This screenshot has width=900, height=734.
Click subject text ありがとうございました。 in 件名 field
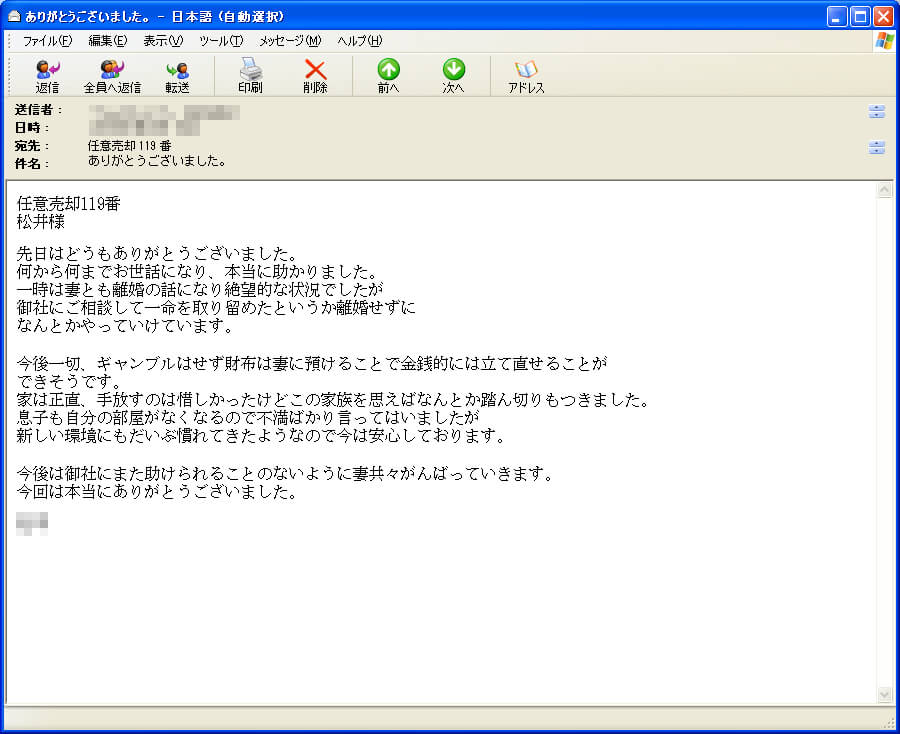[157, 161]
